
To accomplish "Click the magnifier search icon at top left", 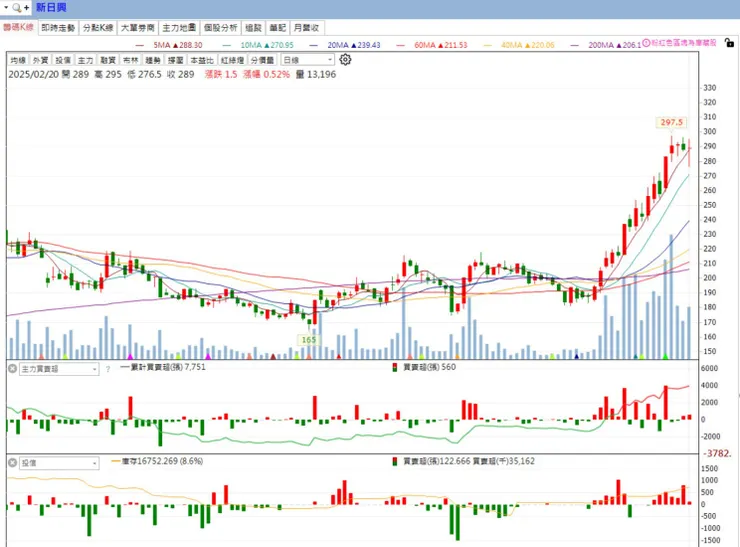I will (x=17, y=8).
